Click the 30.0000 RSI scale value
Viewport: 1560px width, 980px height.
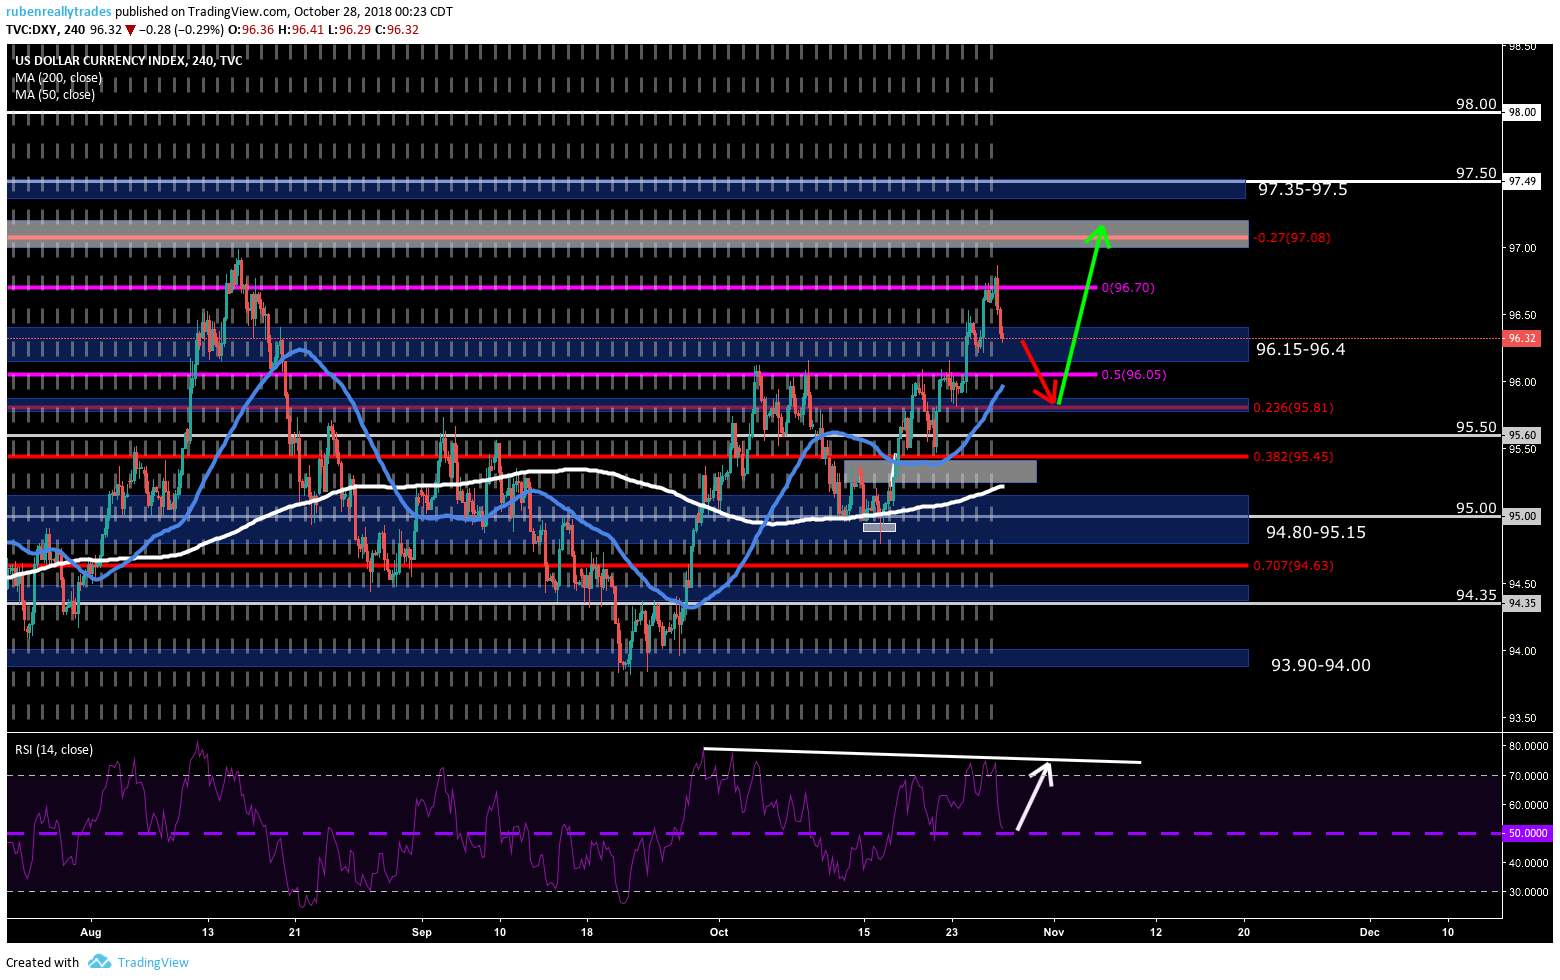click(1528, 892)
